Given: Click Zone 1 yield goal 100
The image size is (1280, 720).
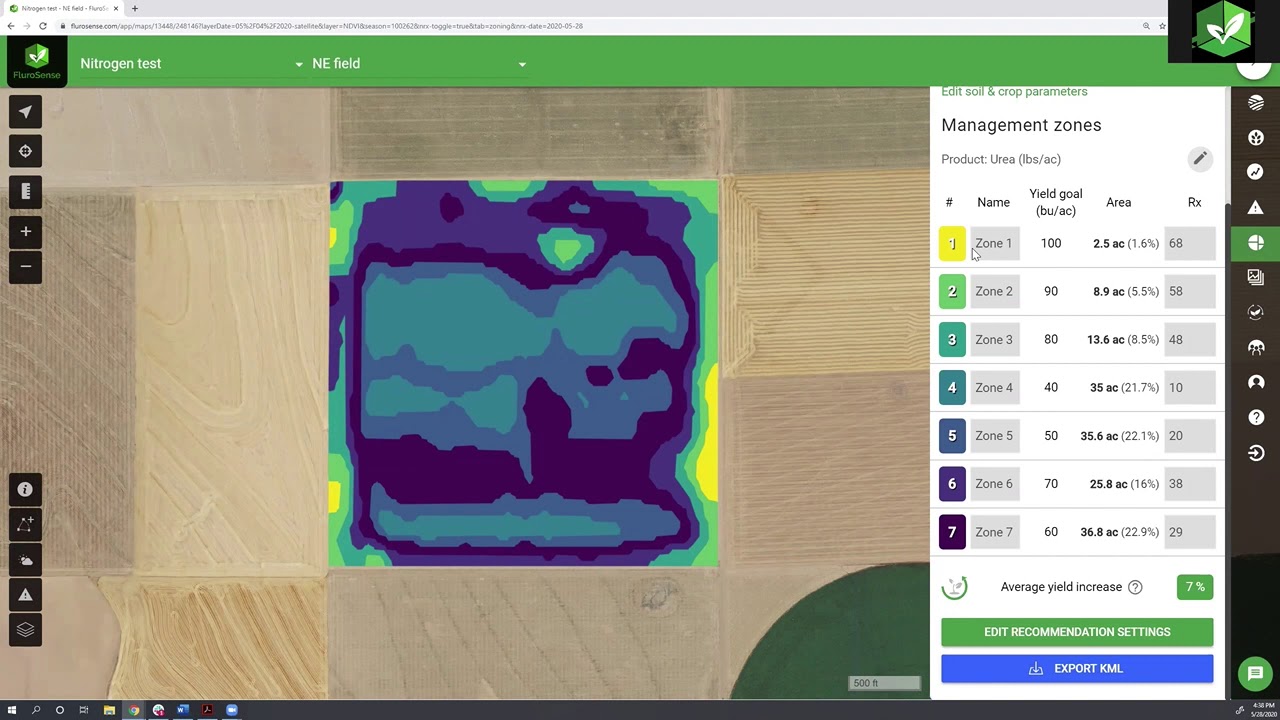Looking at the screenshot, I should point(1051,243).
